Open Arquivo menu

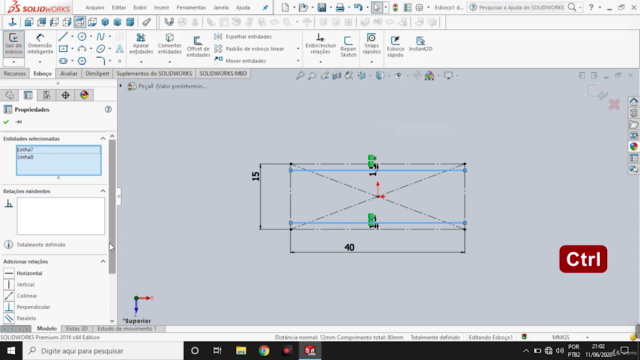point(95,7)
